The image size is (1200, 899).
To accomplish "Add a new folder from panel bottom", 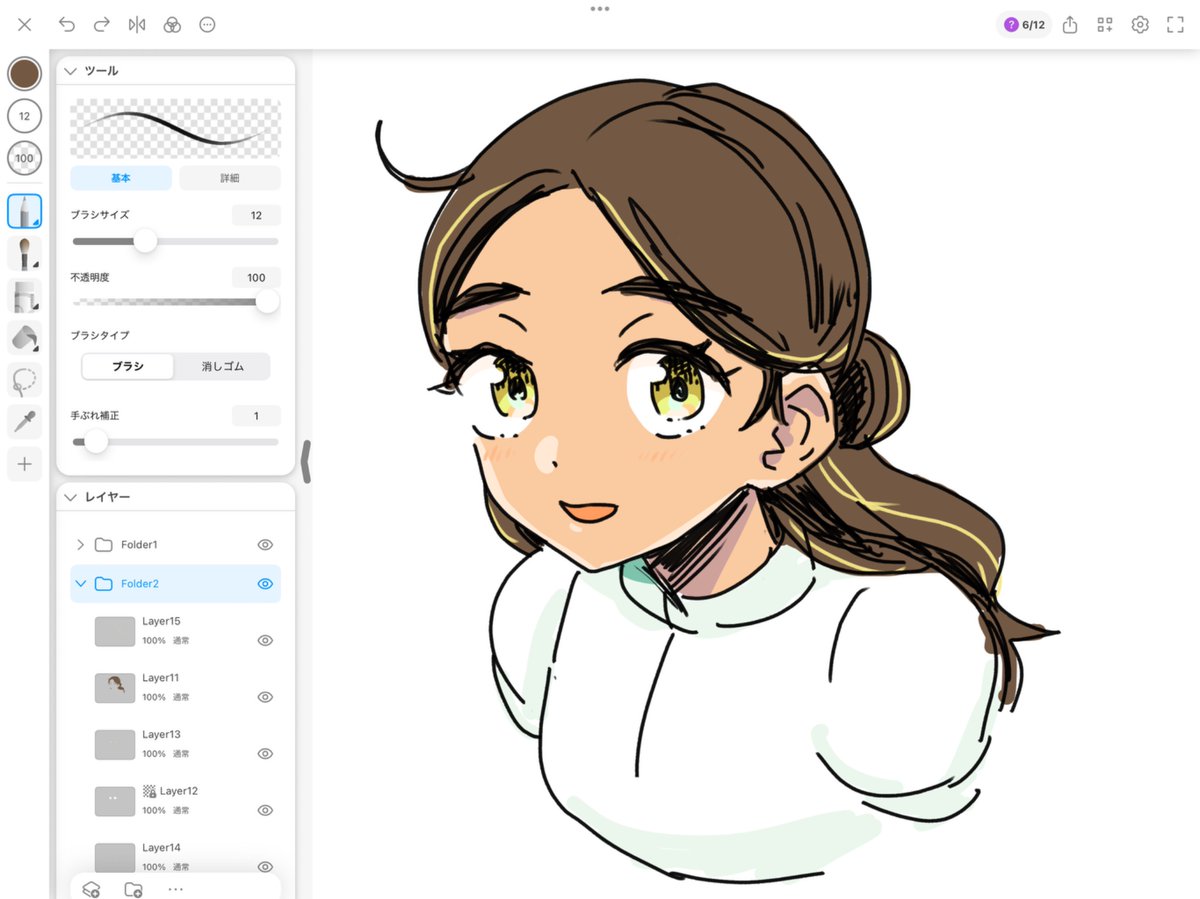I will pyautogui.click(x=133, y=889).
